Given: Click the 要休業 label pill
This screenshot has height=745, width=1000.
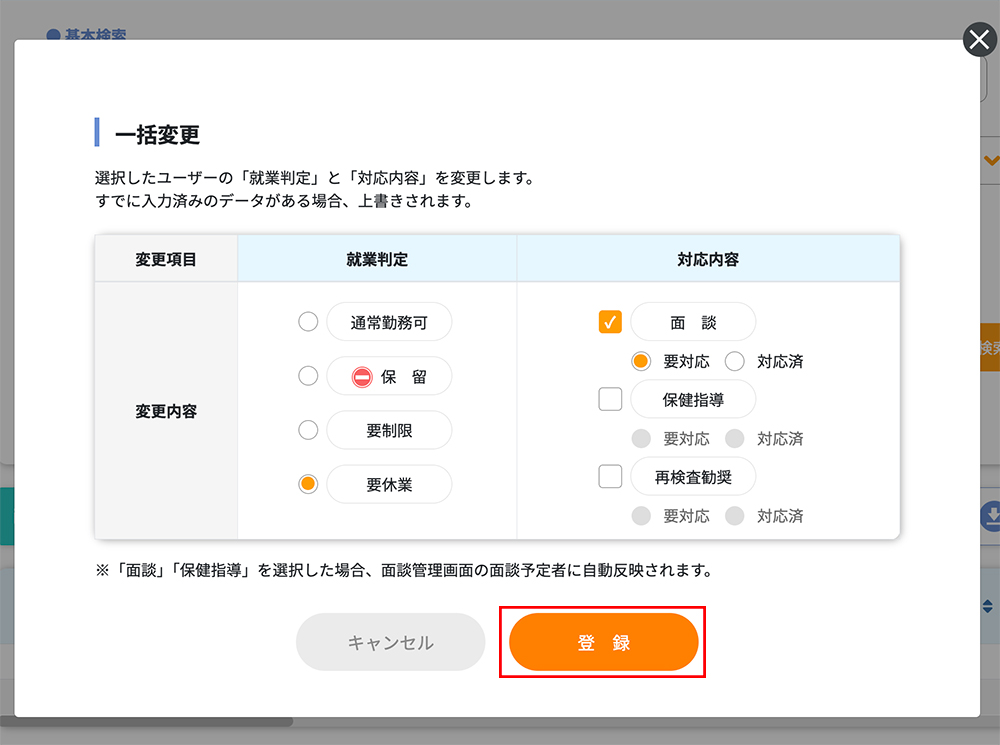Looking at the screenshot, I should tap(389, 484).
